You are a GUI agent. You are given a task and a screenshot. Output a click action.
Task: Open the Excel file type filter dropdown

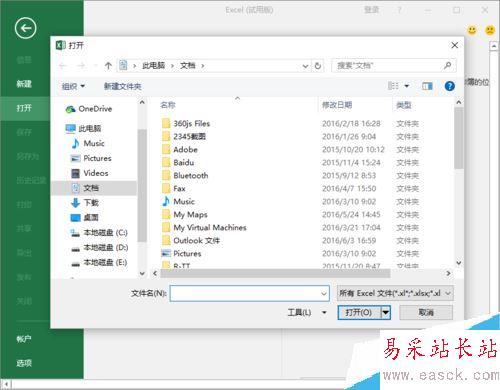[395, 293]
